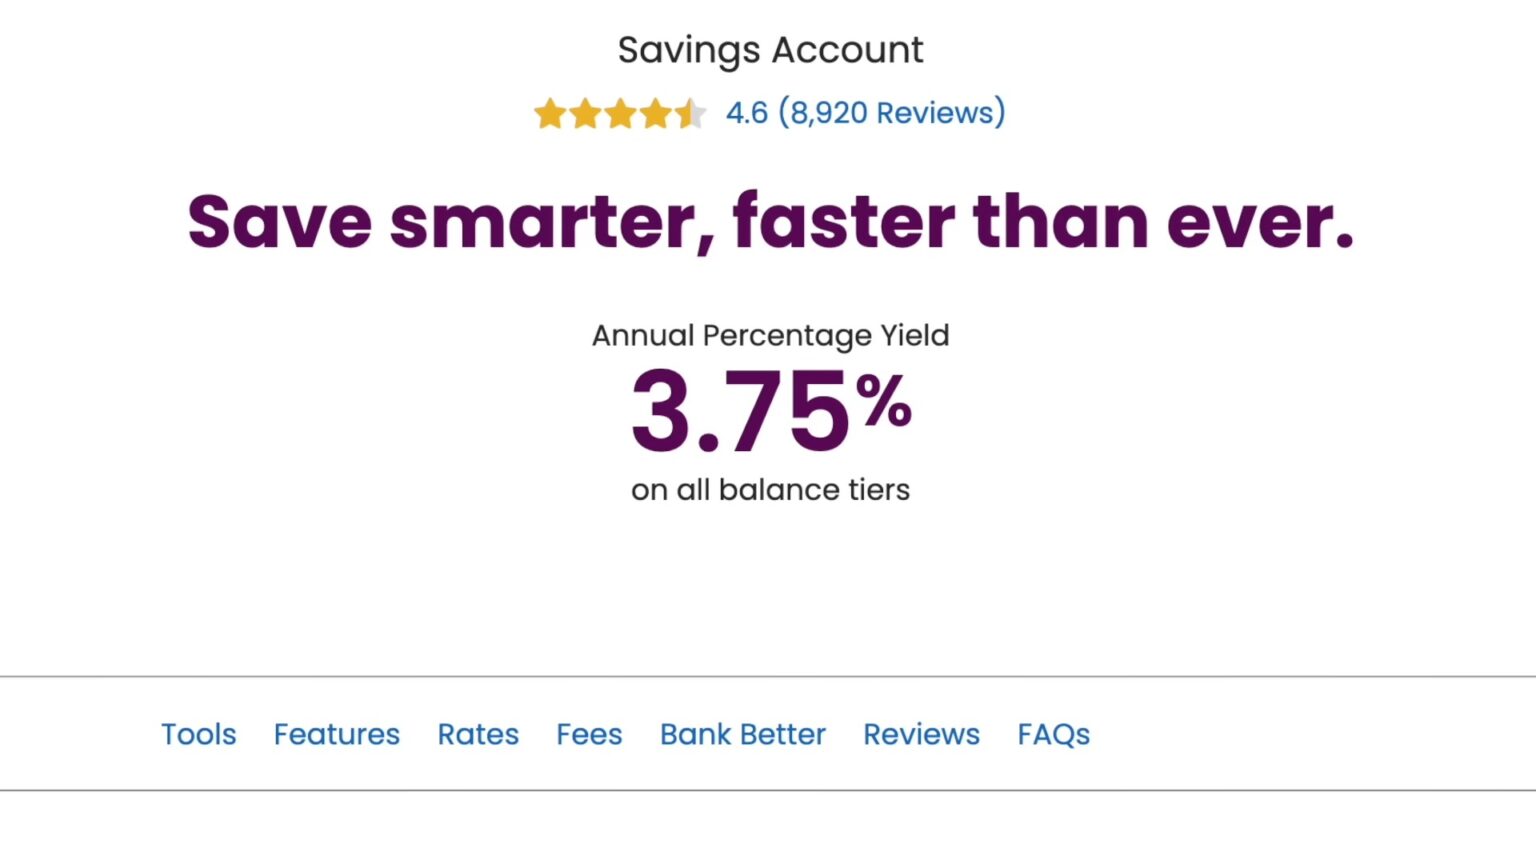
Task: Click the second star in the rating
Action: [x=585, y=114]
